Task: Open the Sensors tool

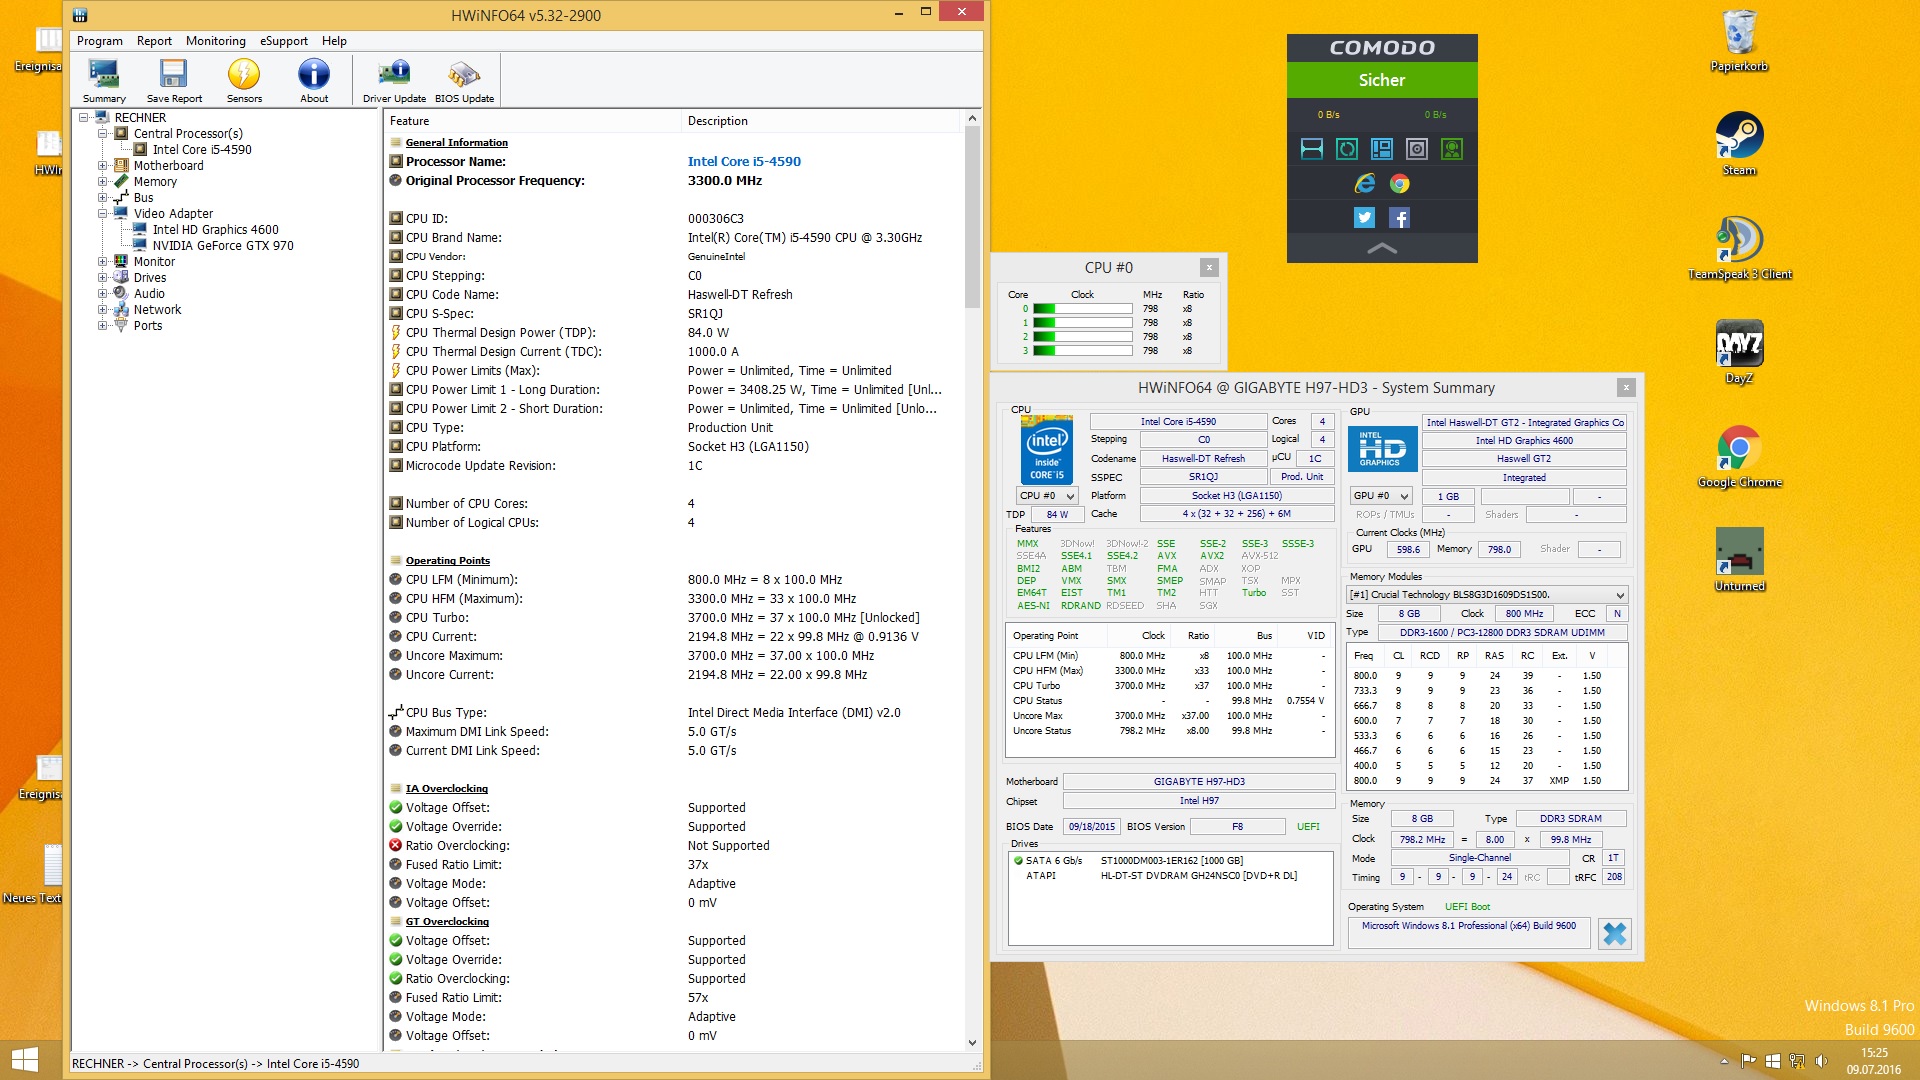Action: coord(244,80)
